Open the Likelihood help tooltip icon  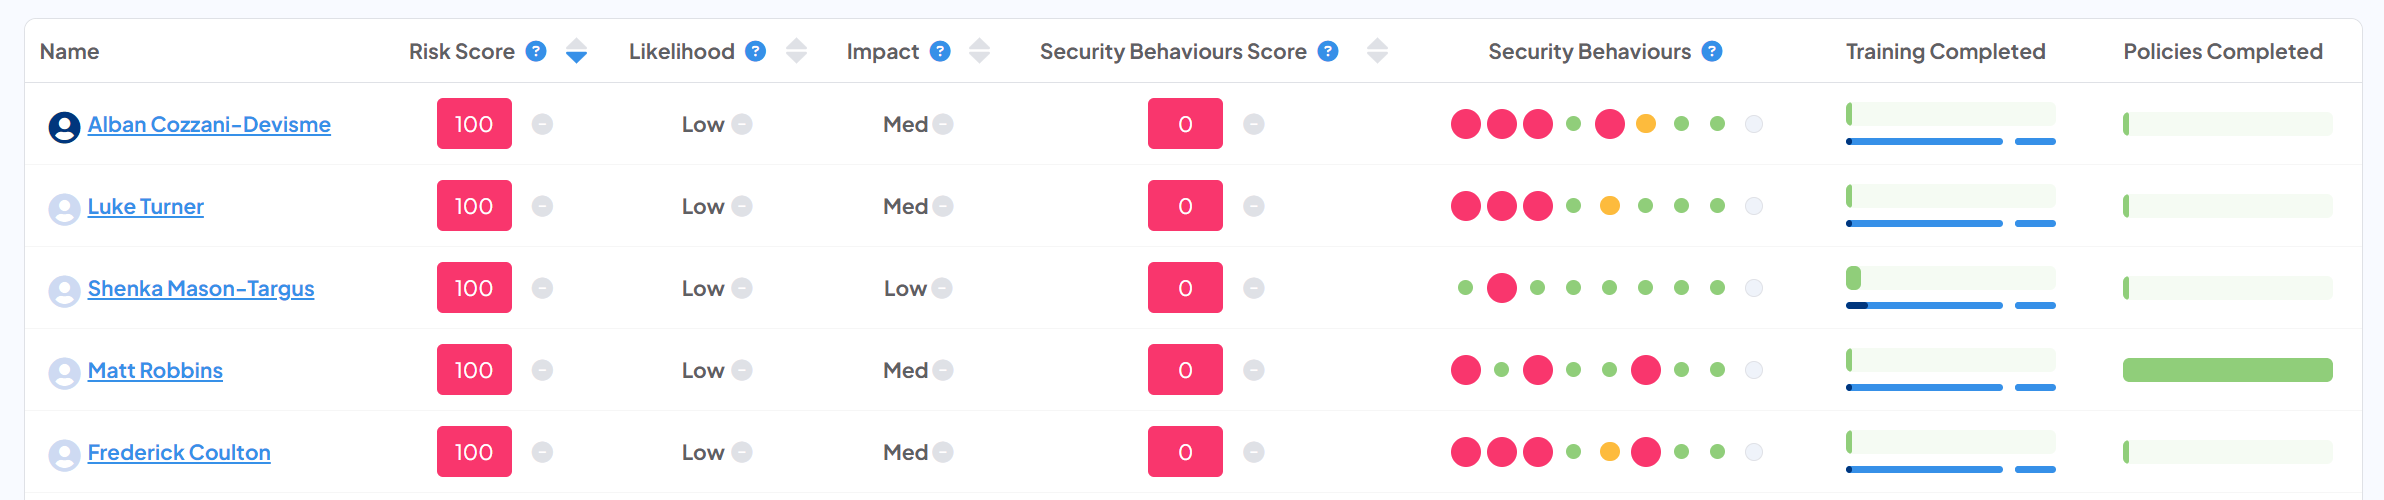coord(756,51)
